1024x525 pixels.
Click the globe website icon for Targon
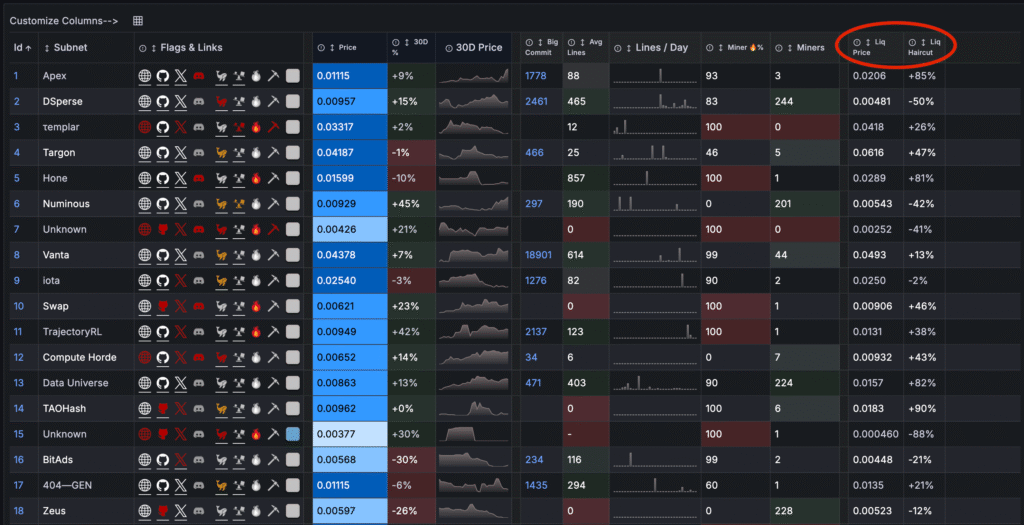coord(145,153)
